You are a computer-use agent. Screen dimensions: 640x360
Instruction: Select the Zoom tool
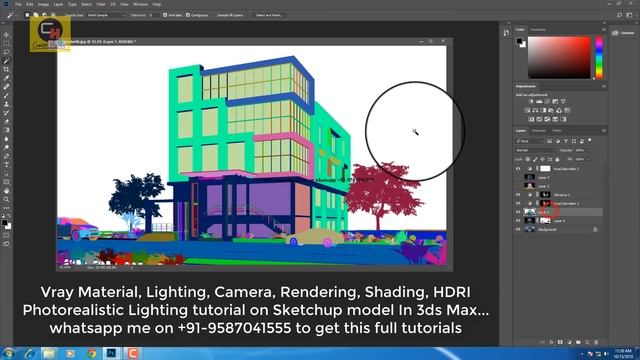click(x=6, y=199)
